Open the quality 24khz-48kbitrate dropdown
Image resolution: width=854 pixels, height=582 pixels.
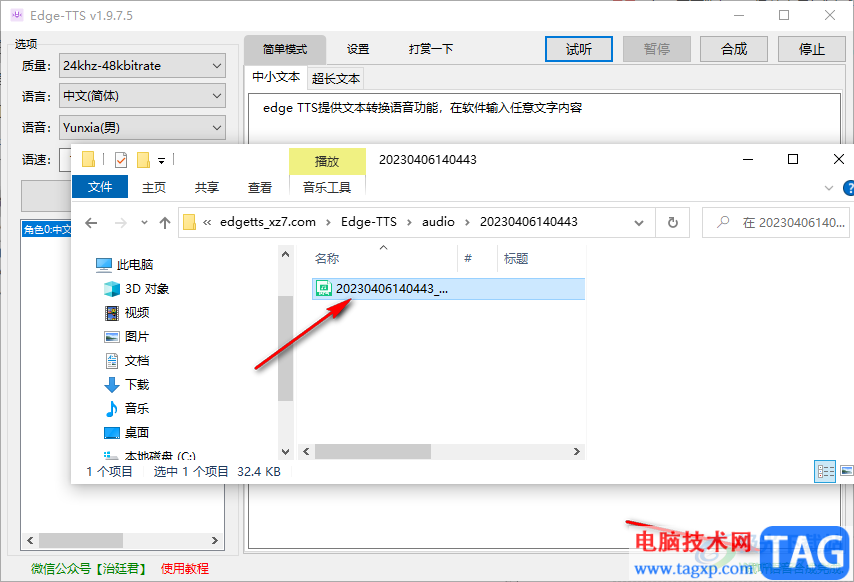coord(142,66)
